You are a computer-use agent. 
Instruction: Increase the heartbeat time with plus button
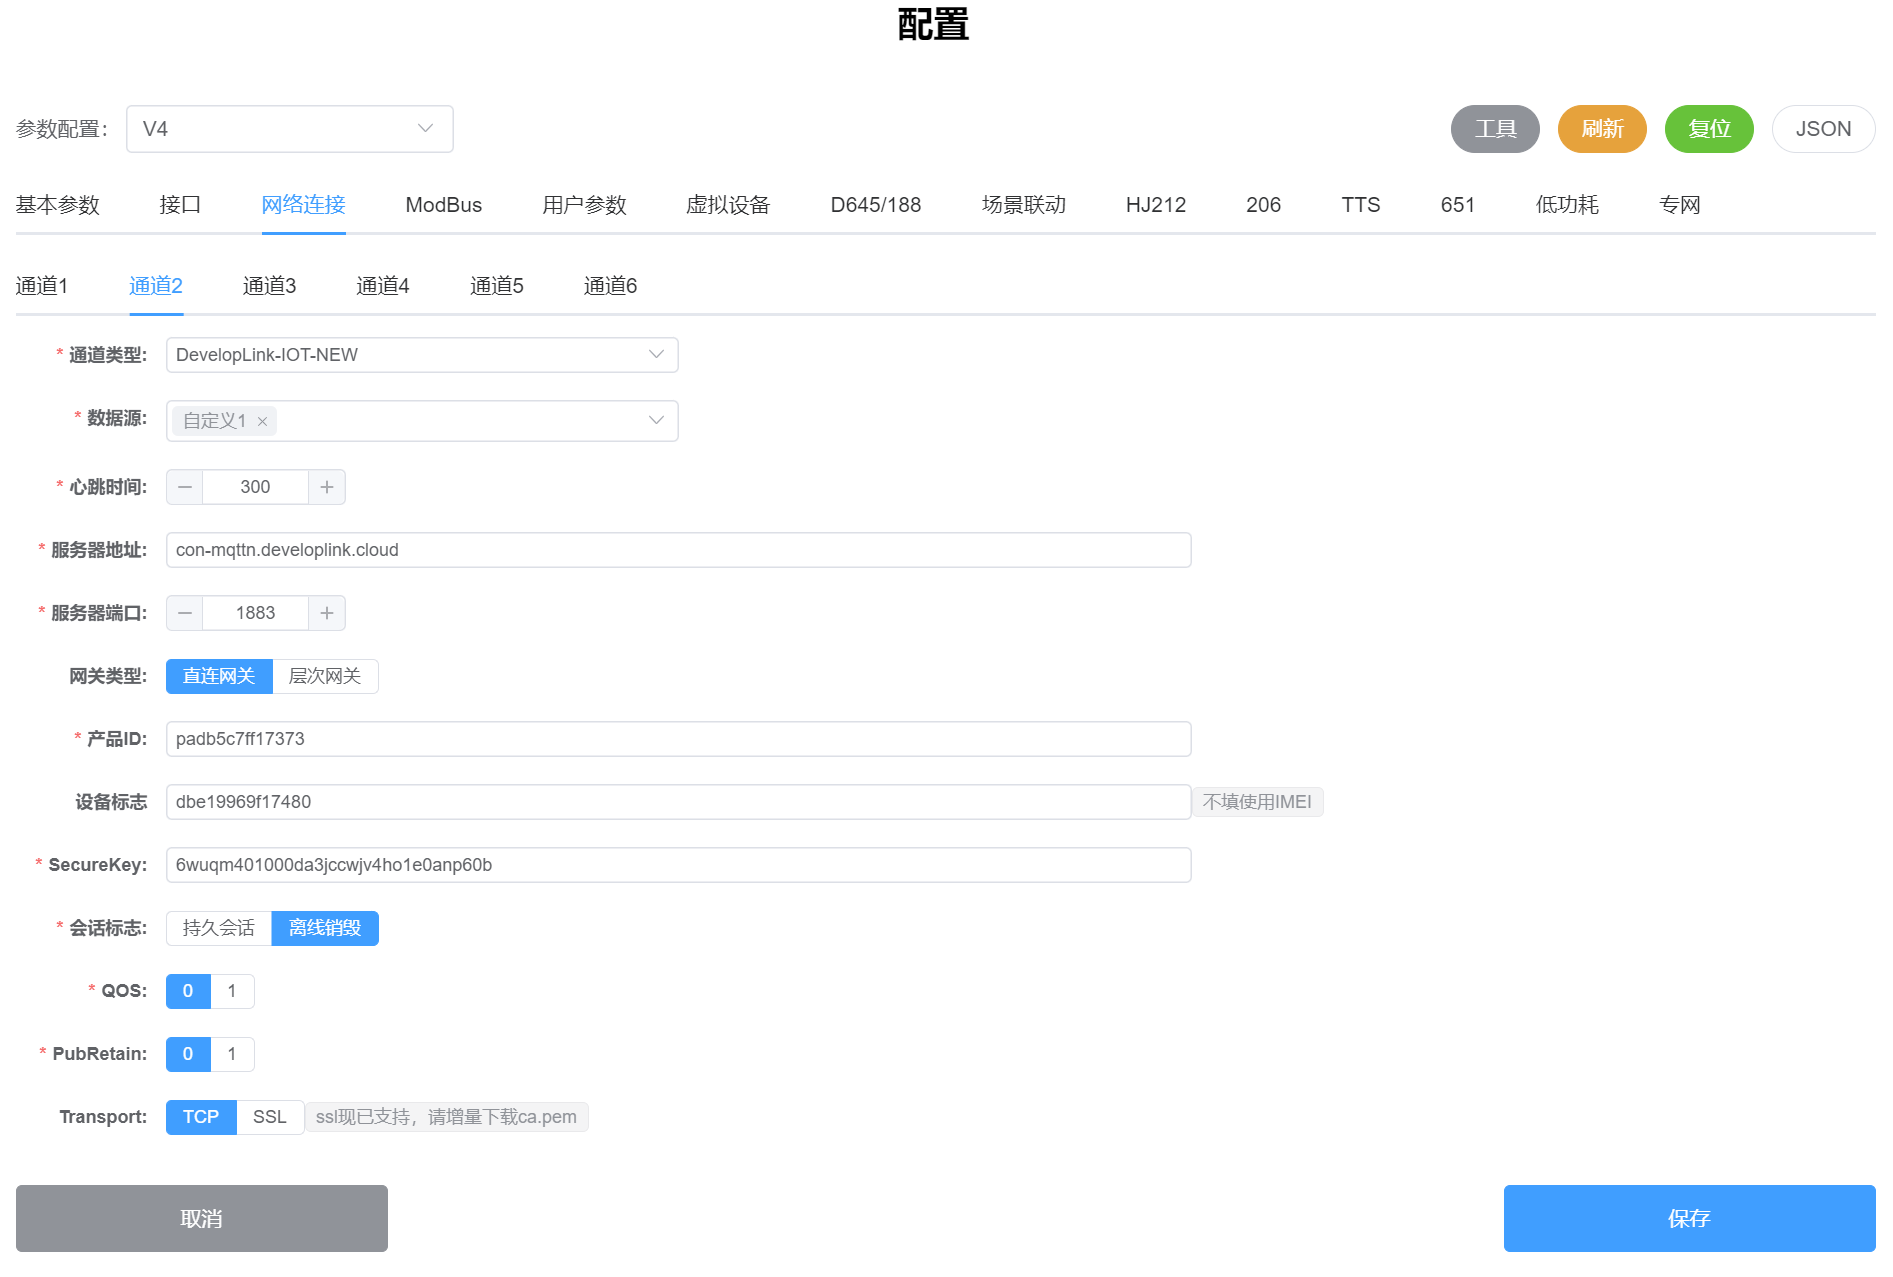click(x=326, y=487)
